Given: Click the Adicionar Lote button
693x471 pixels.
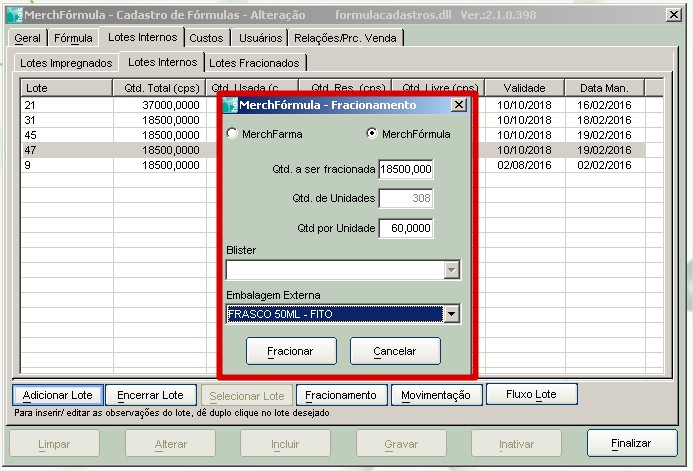Looking at the screenshot, I should click(58, 395).
